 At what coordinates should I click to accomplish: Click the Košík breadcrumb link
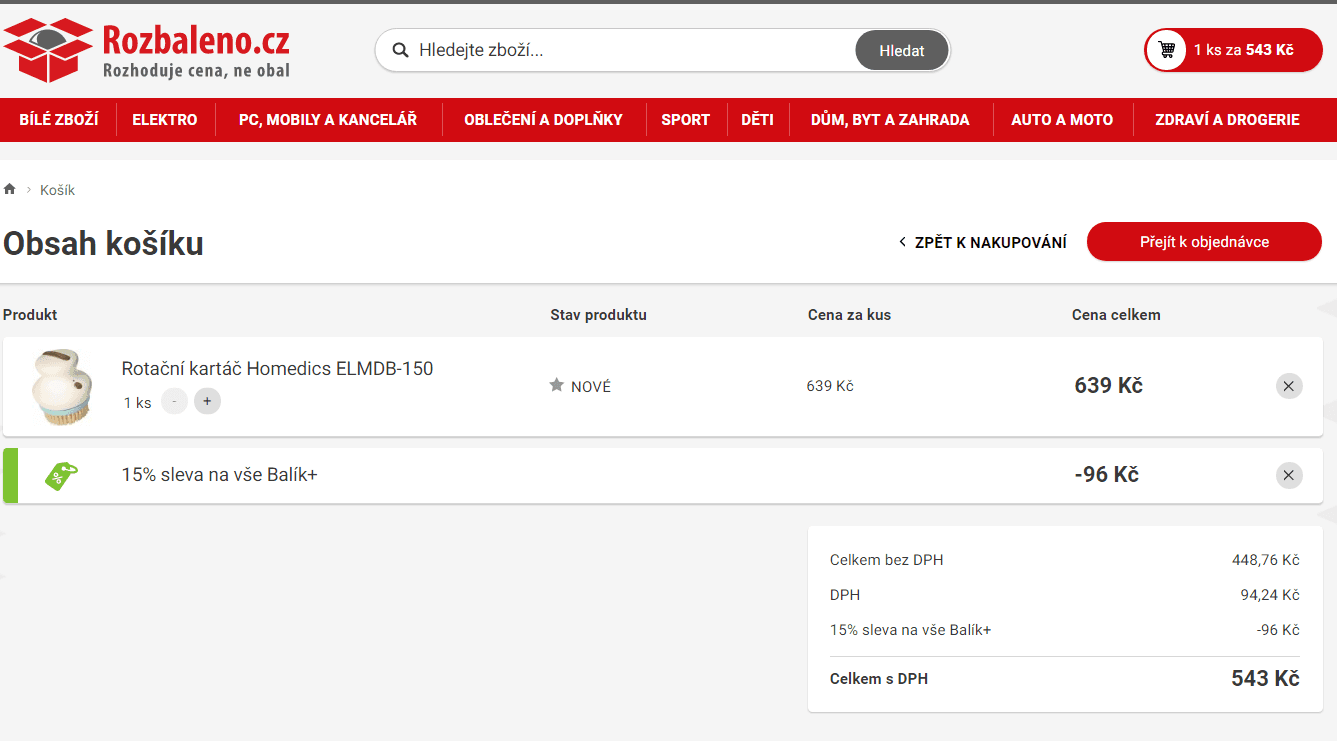(x=57, y=190)
